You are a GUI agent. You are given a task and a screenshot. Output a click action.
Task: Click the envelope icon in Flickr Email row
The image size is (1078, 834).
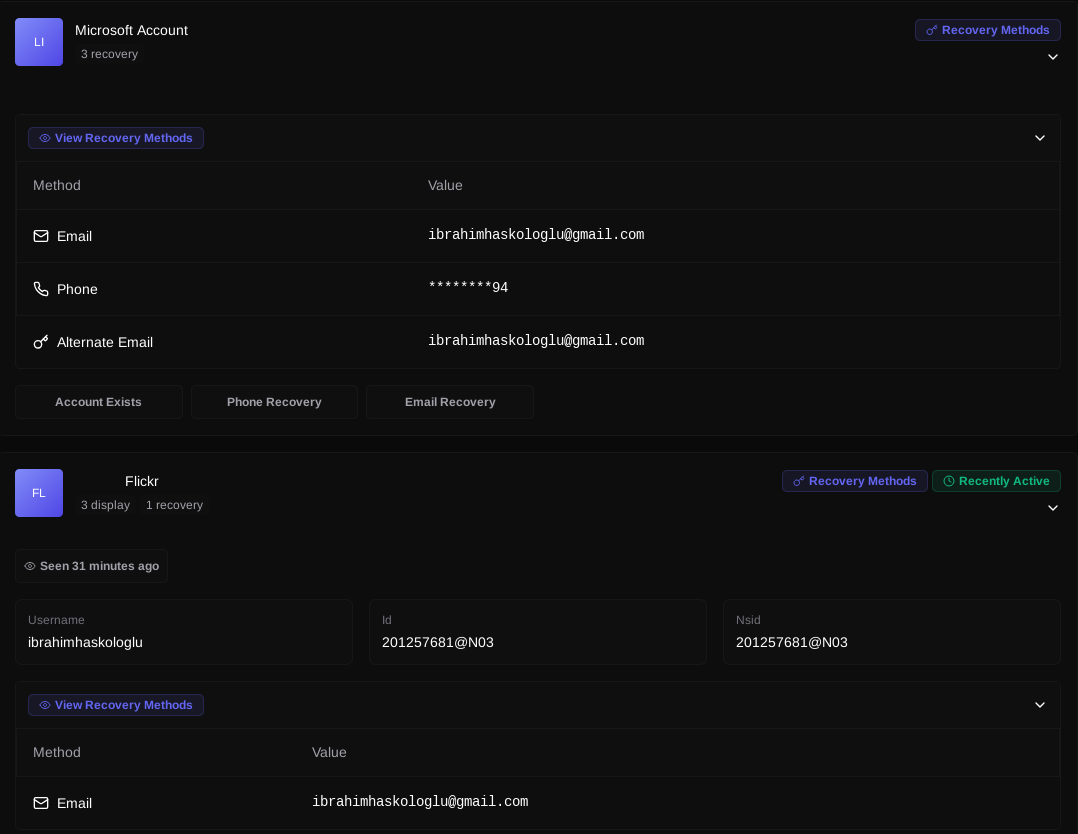click(x=41, y=803)
